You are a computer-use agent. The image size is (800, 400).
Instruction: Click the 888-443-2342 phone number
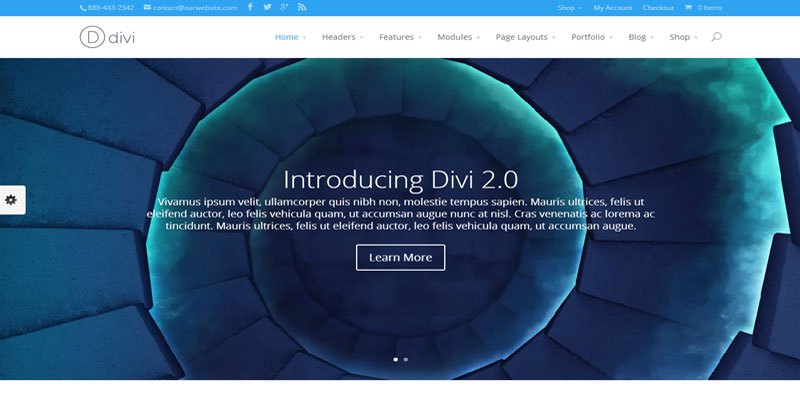(111, 8)
